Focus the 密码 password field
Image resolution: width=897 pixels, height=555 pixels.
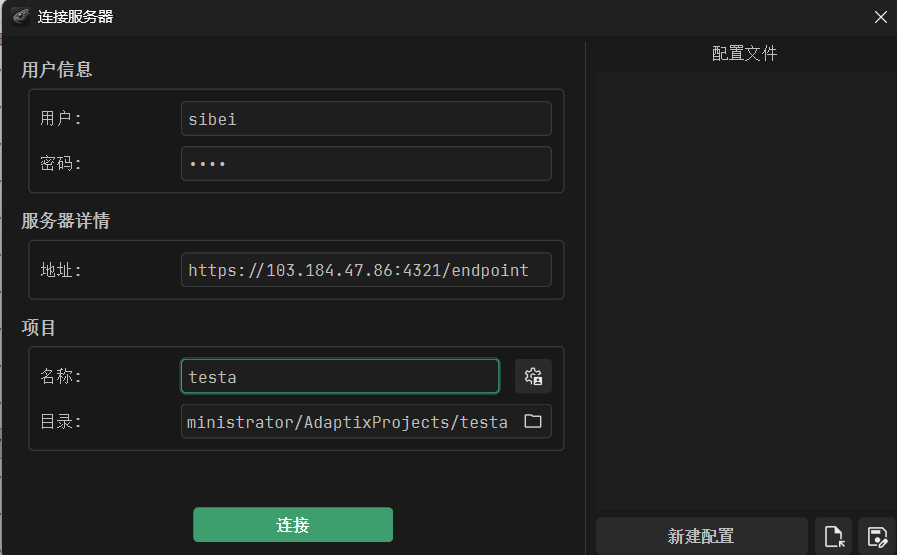(x=366, y=164)
